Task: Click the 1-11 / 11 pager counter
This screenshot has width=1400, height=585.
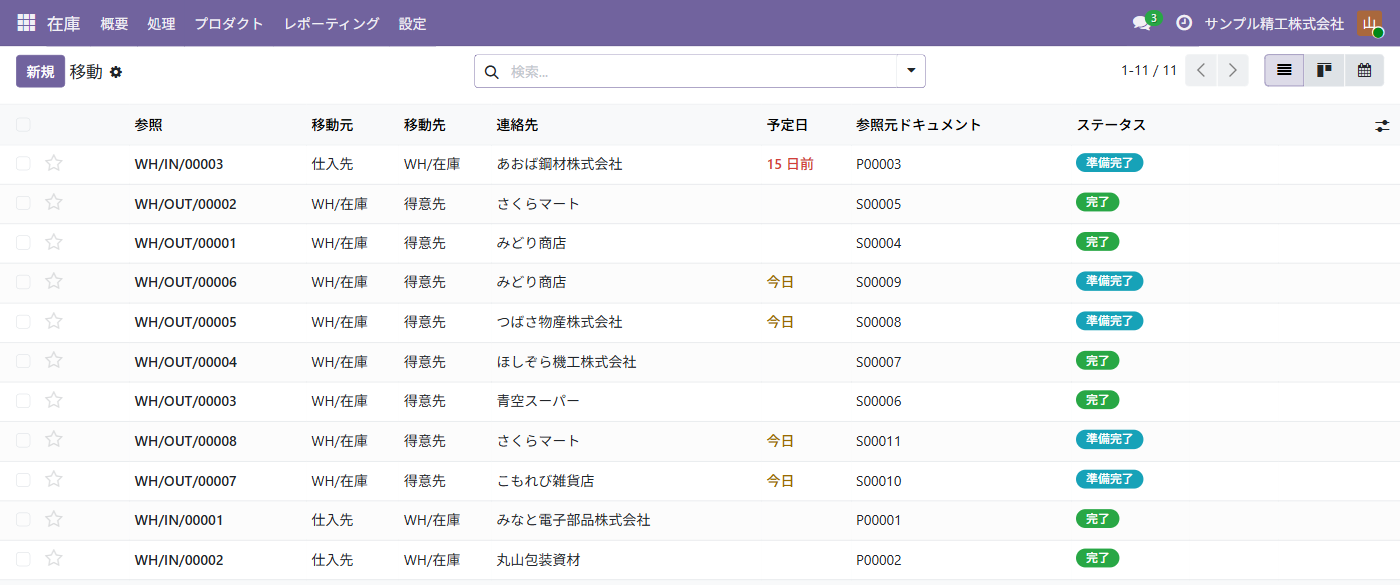Action: [x=1149, y=71]
